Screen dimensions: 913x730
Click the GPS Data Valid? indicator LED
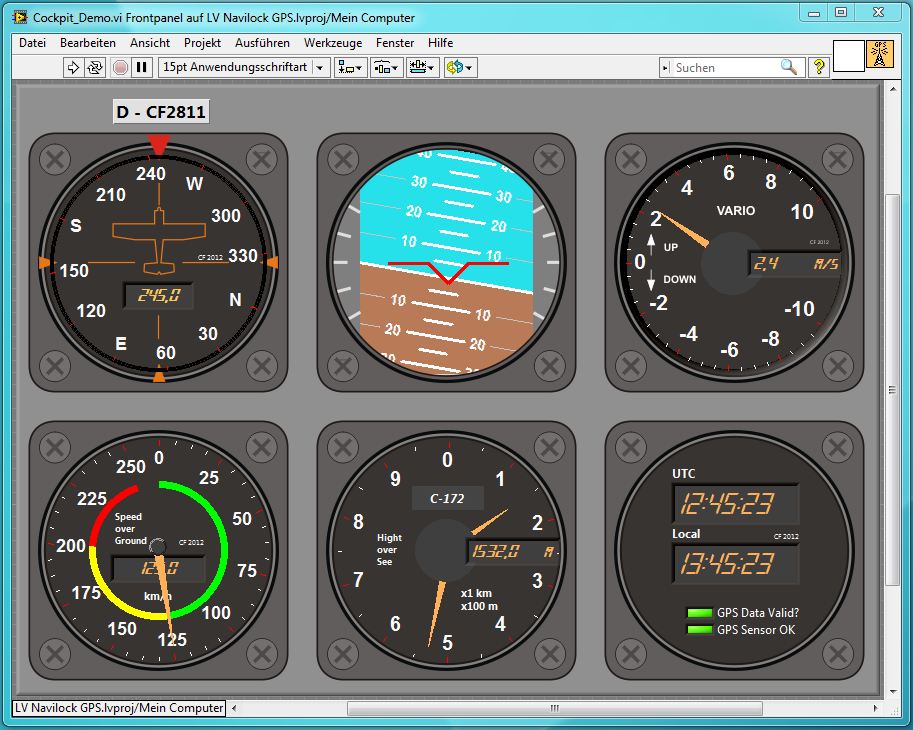(x=698, y=613)
